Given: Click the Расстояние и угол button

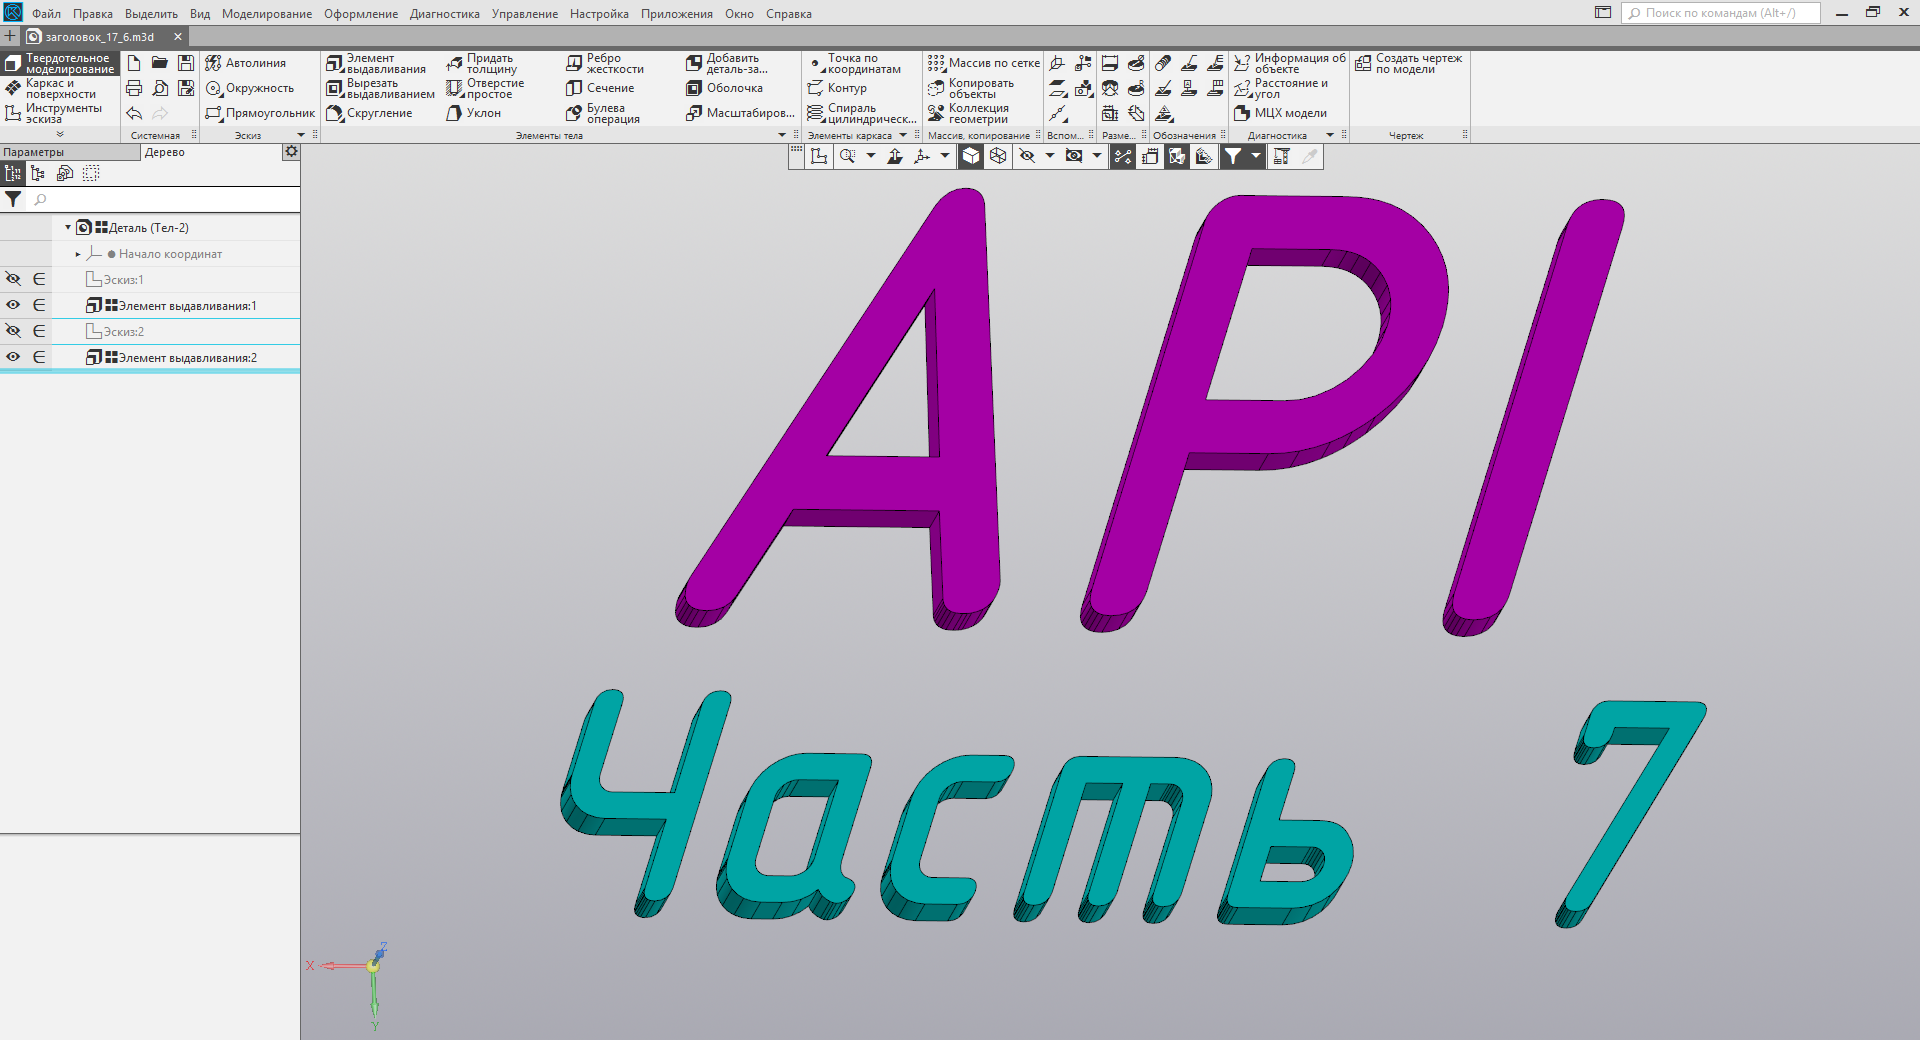Looking at the screenshot, I should tap(1292, 88).
